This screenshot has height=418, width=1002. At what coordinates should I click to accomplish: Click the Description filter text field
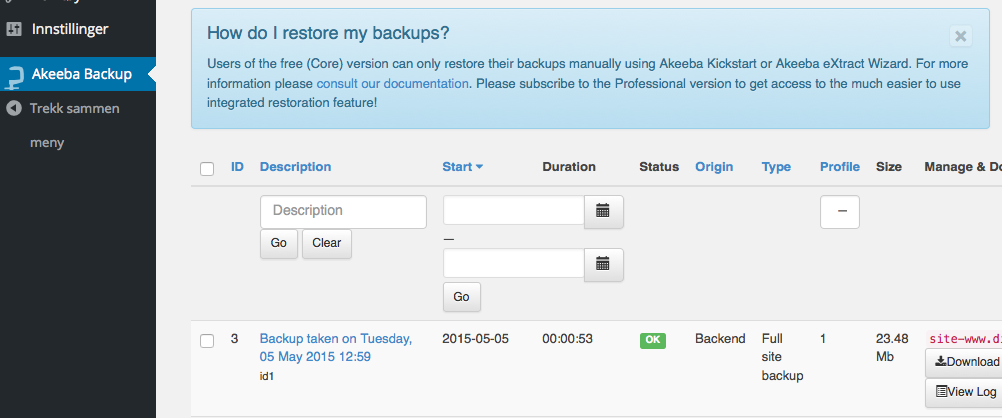pos(343,211)
